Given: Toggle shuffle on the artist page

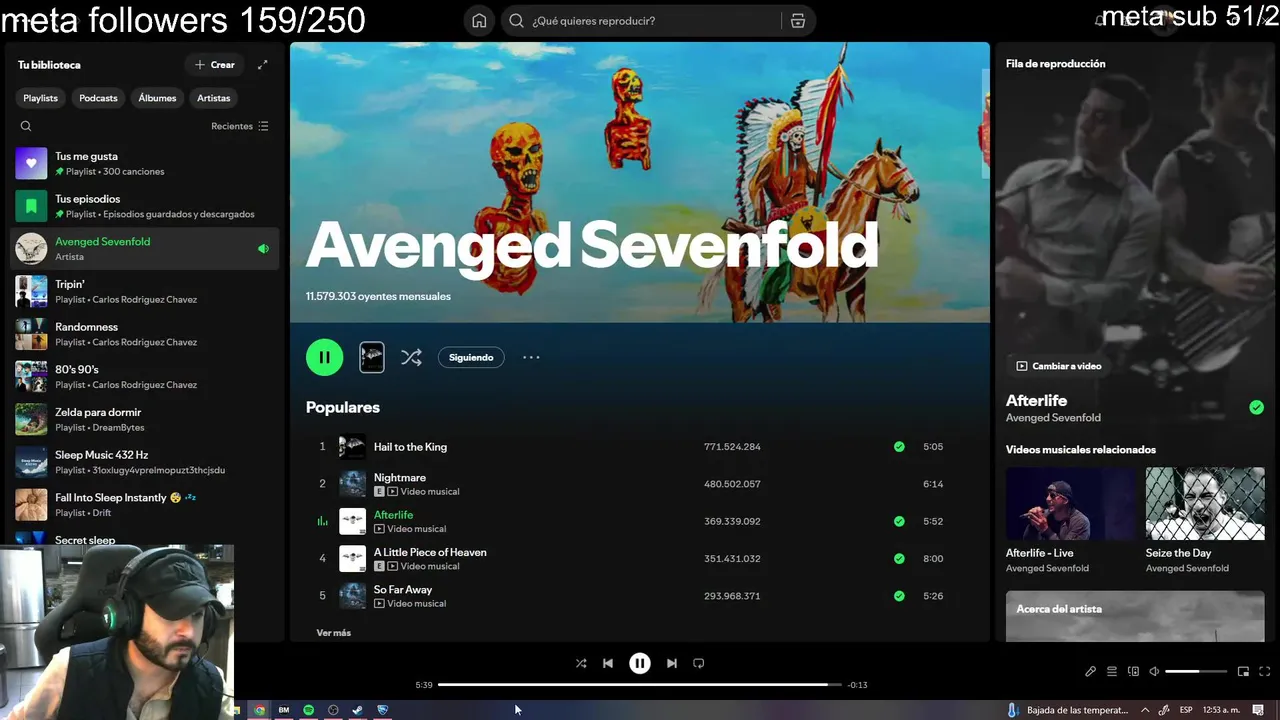Looking at the screenshot, I should [411, 357].
